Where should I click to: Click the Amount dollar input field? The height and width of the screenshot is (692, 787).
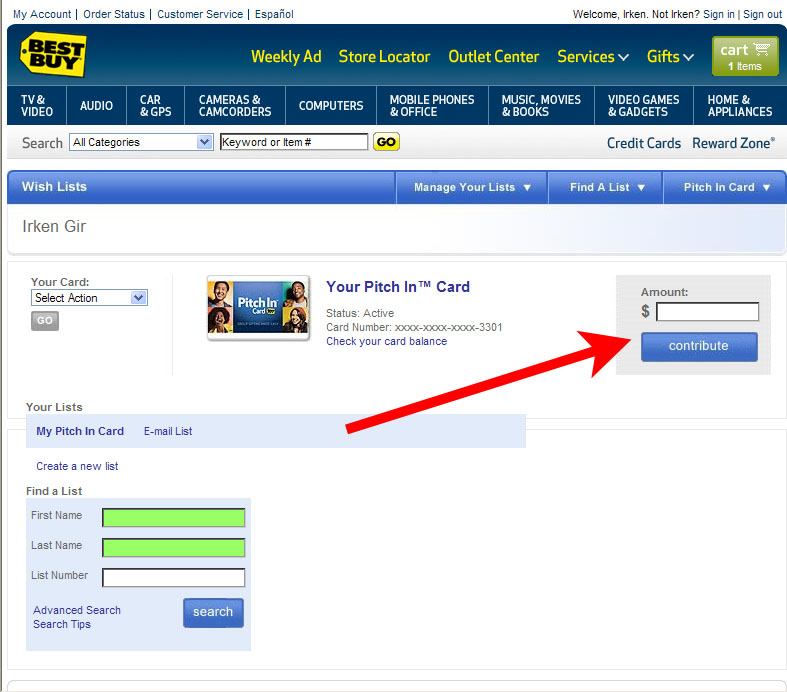tap(707, 312)
